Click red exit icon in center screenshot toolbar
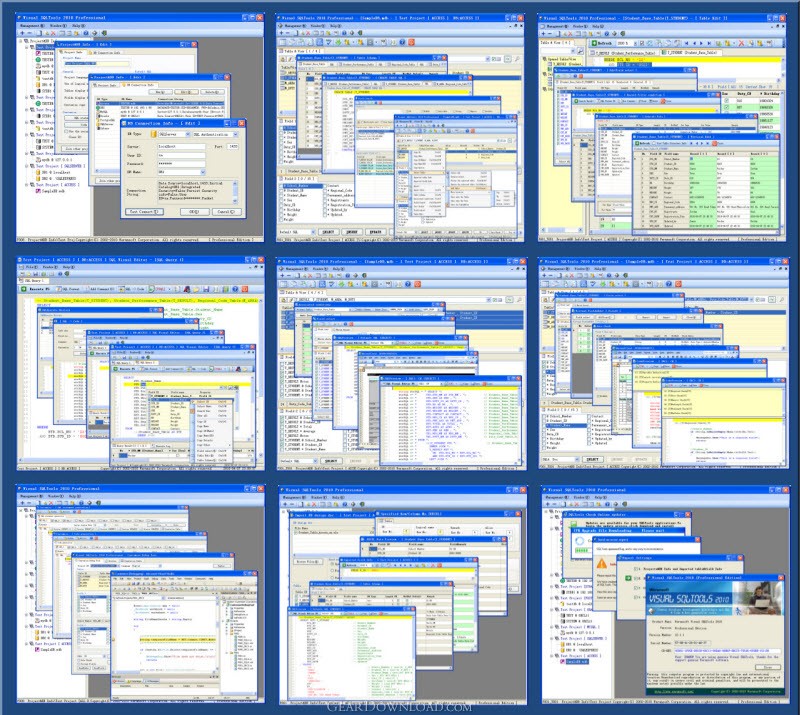 (x=417, y=284)
